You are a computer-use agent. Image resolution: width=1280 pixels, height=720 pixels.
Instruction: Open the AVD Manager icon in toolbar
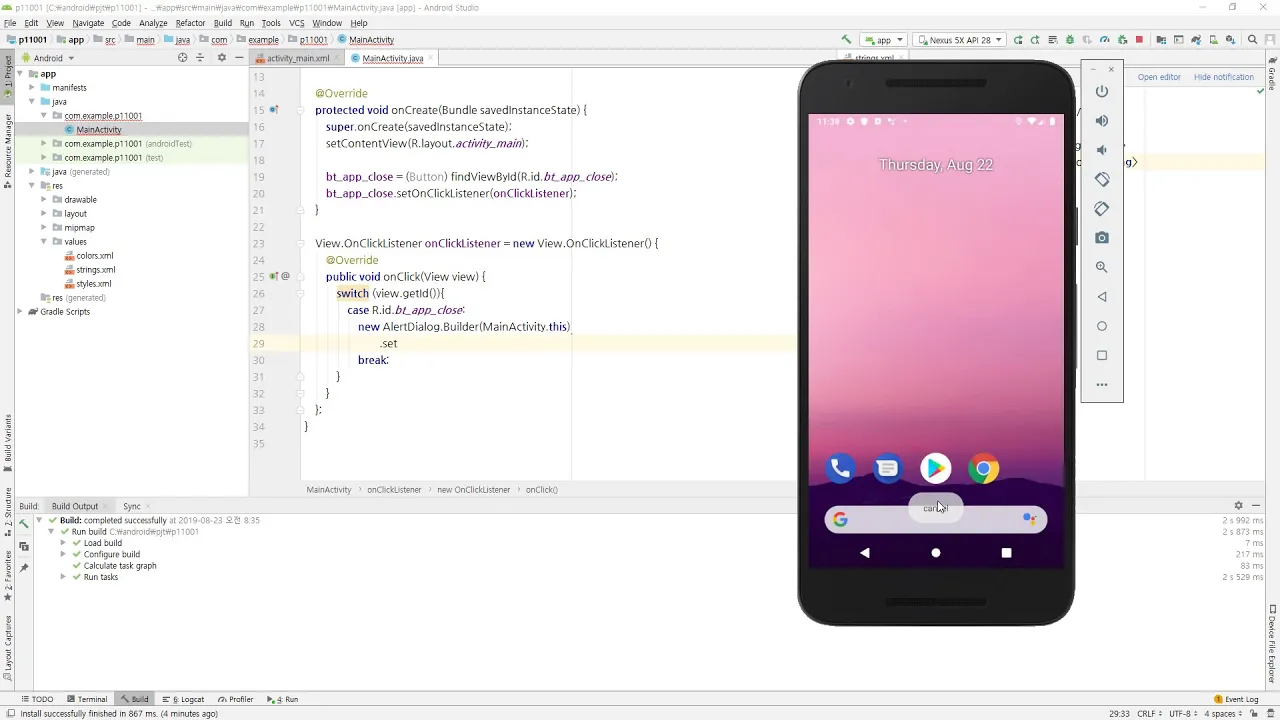1213,40
